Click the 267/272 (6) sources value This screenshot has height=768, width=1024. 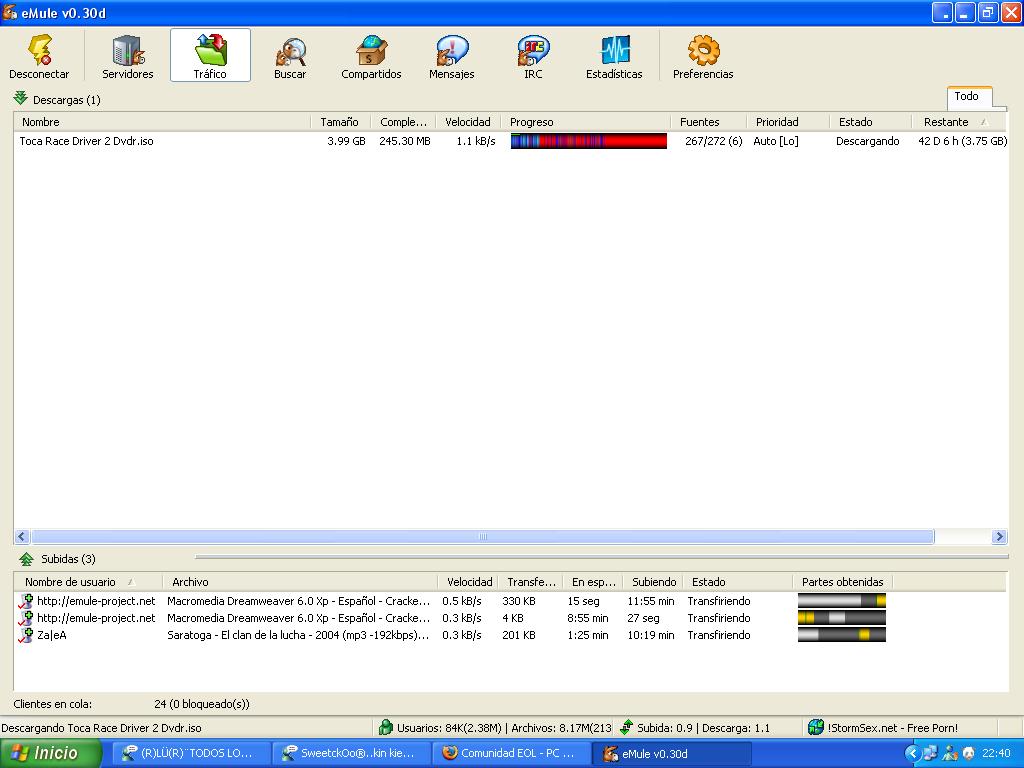[713, 141]
